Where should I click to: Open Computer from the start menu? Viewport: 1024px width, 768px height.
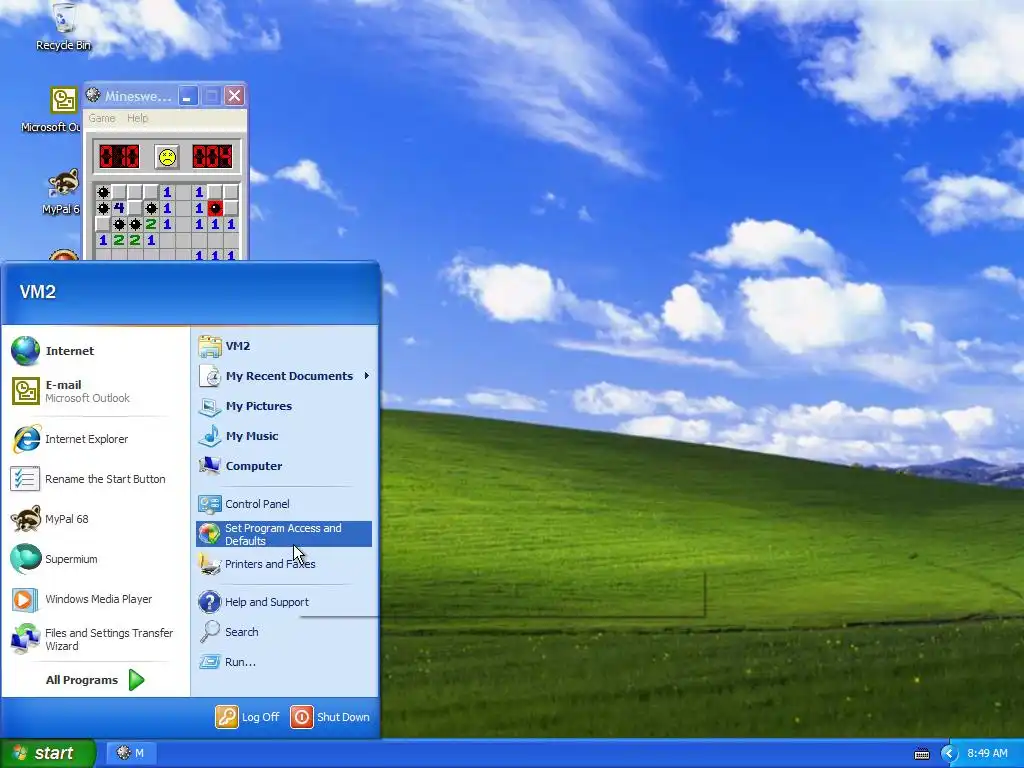(284, 466)
